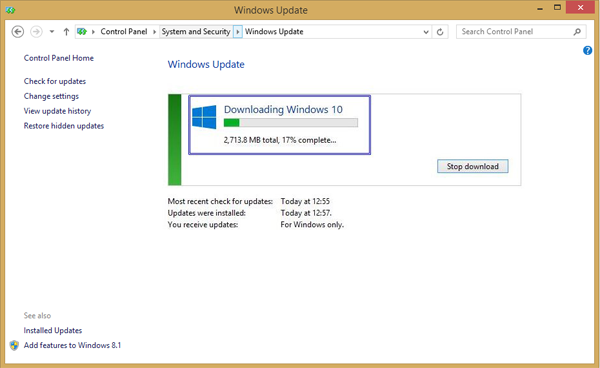This screenshot has width=600, height=368.
Task: Click For Windows only text
Action: [312, 225]
